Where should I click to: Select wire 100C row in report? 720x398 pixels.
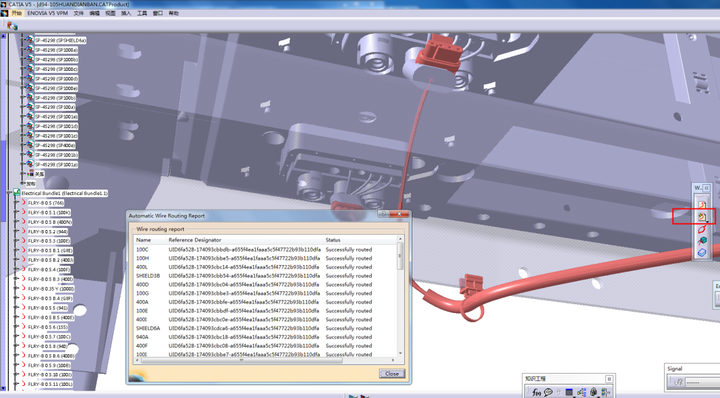pyautogui.click(x=265, y=250)
